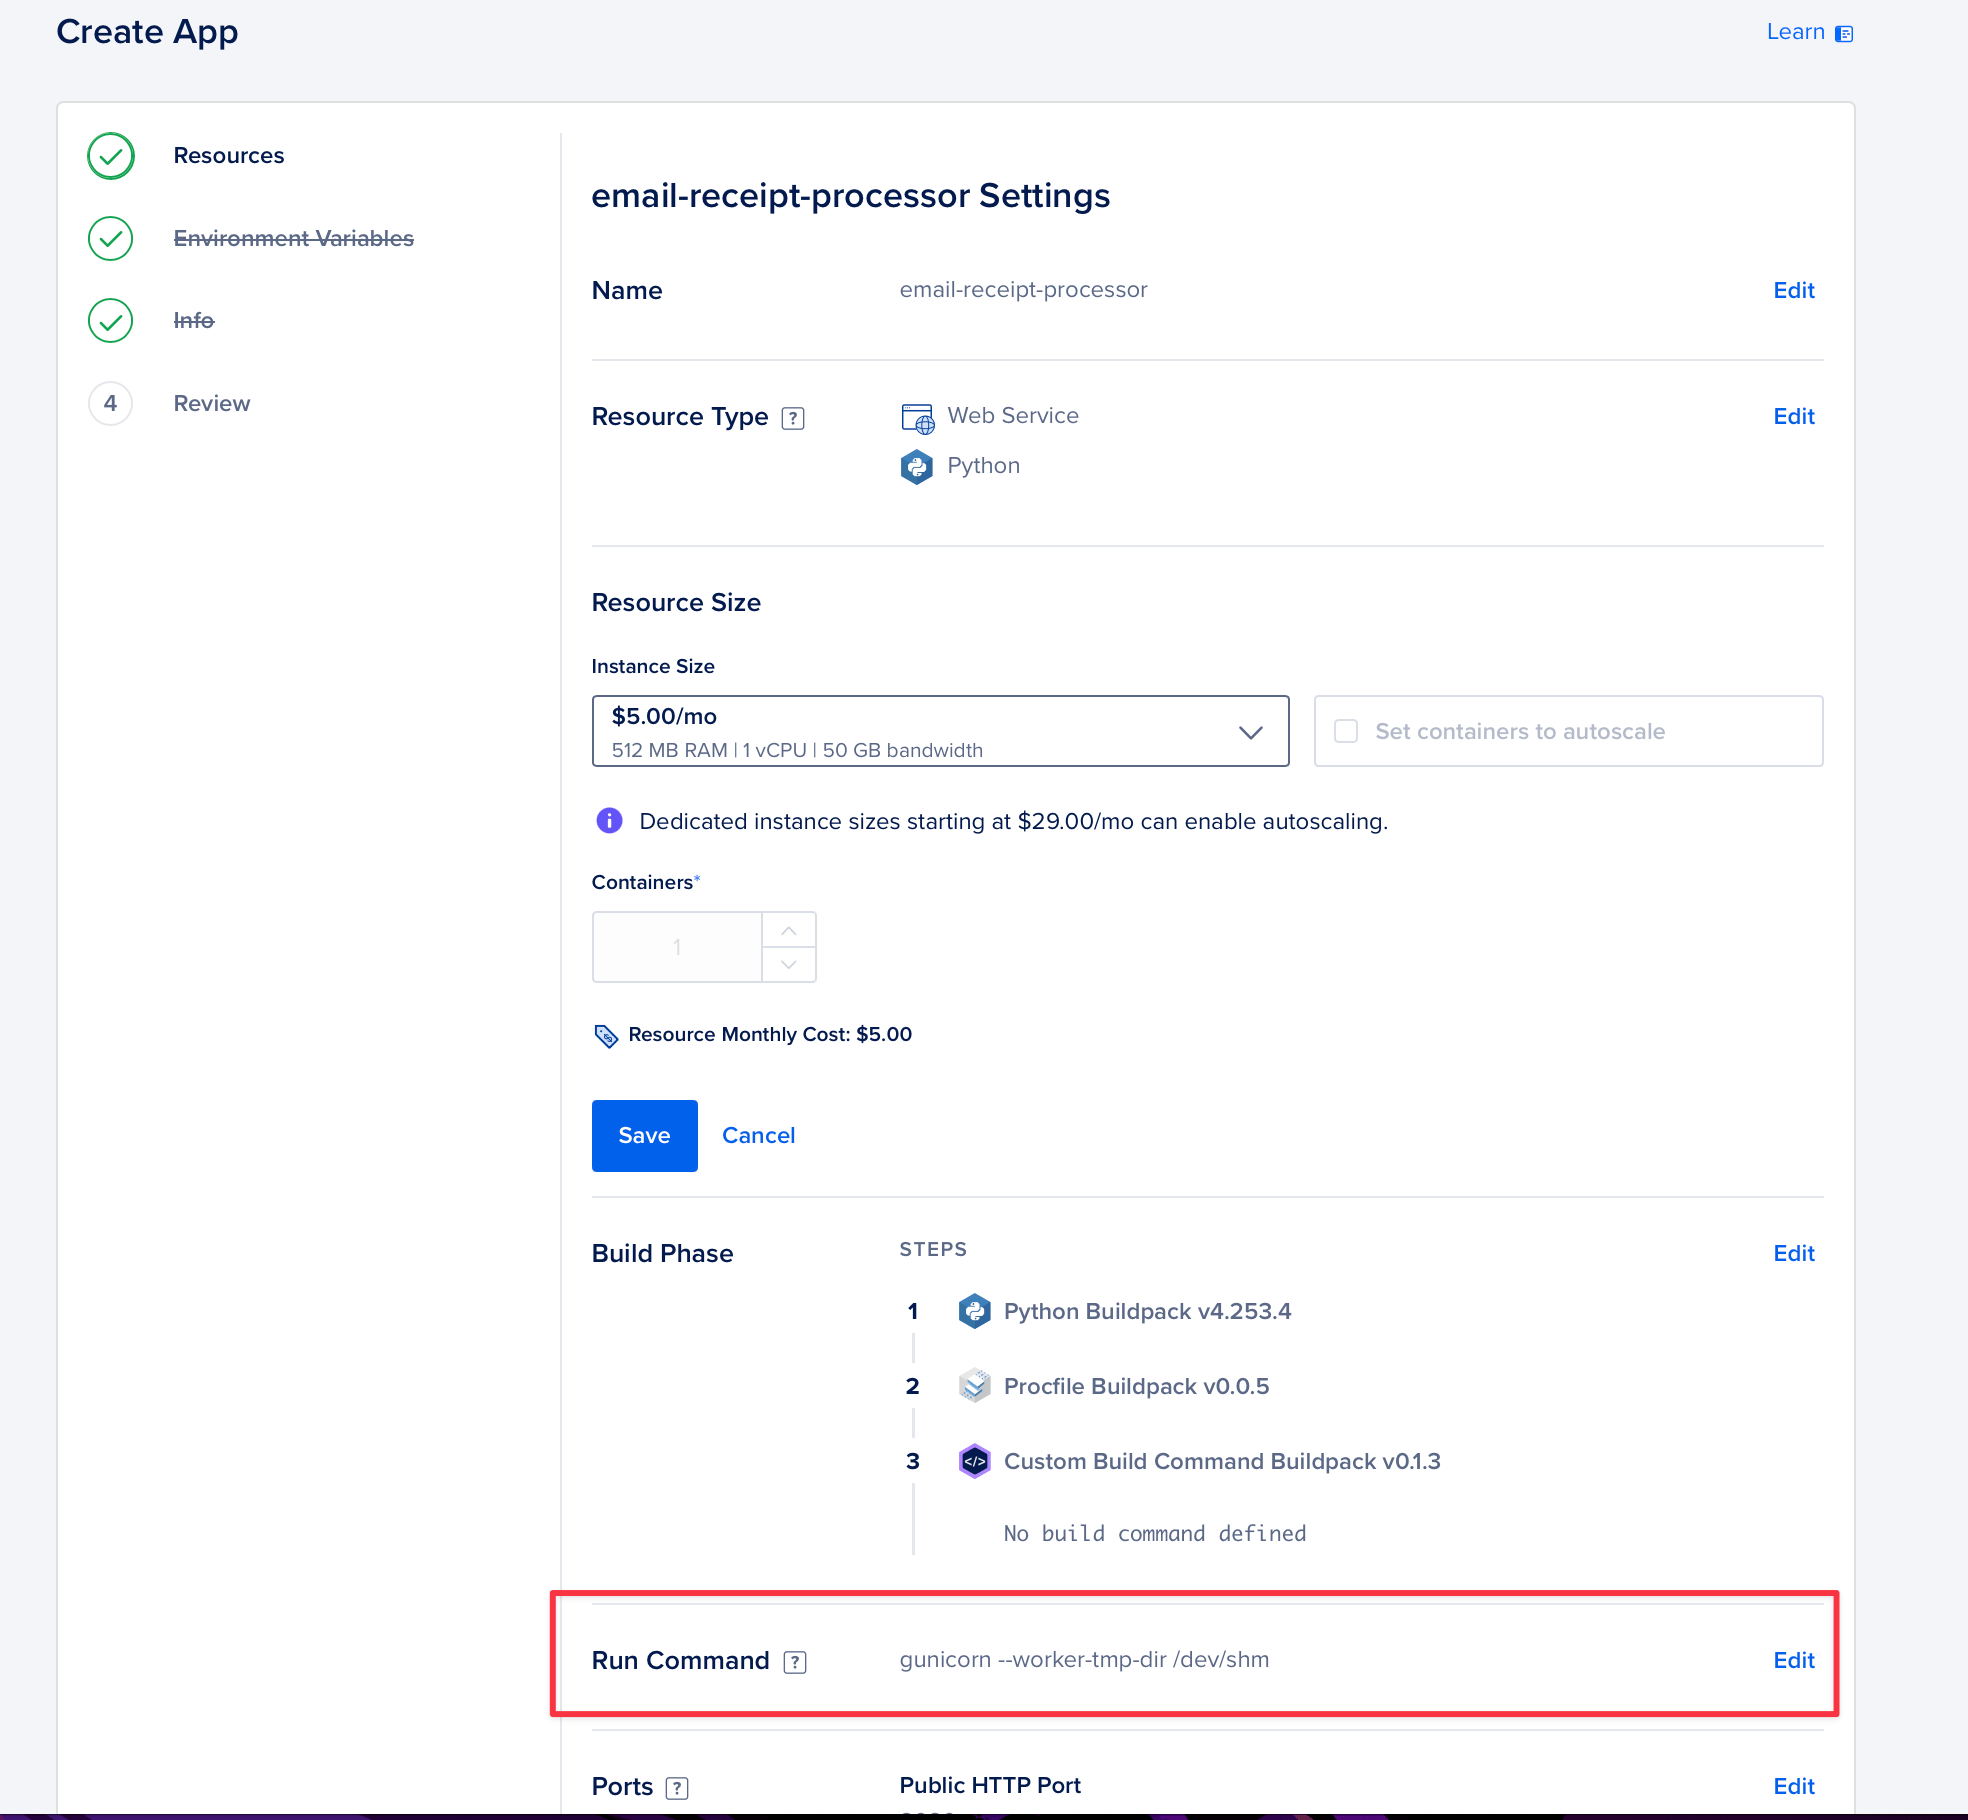Go to the Info step
The width and height of the screenshot is (1968, 1820).
point(194,321)
